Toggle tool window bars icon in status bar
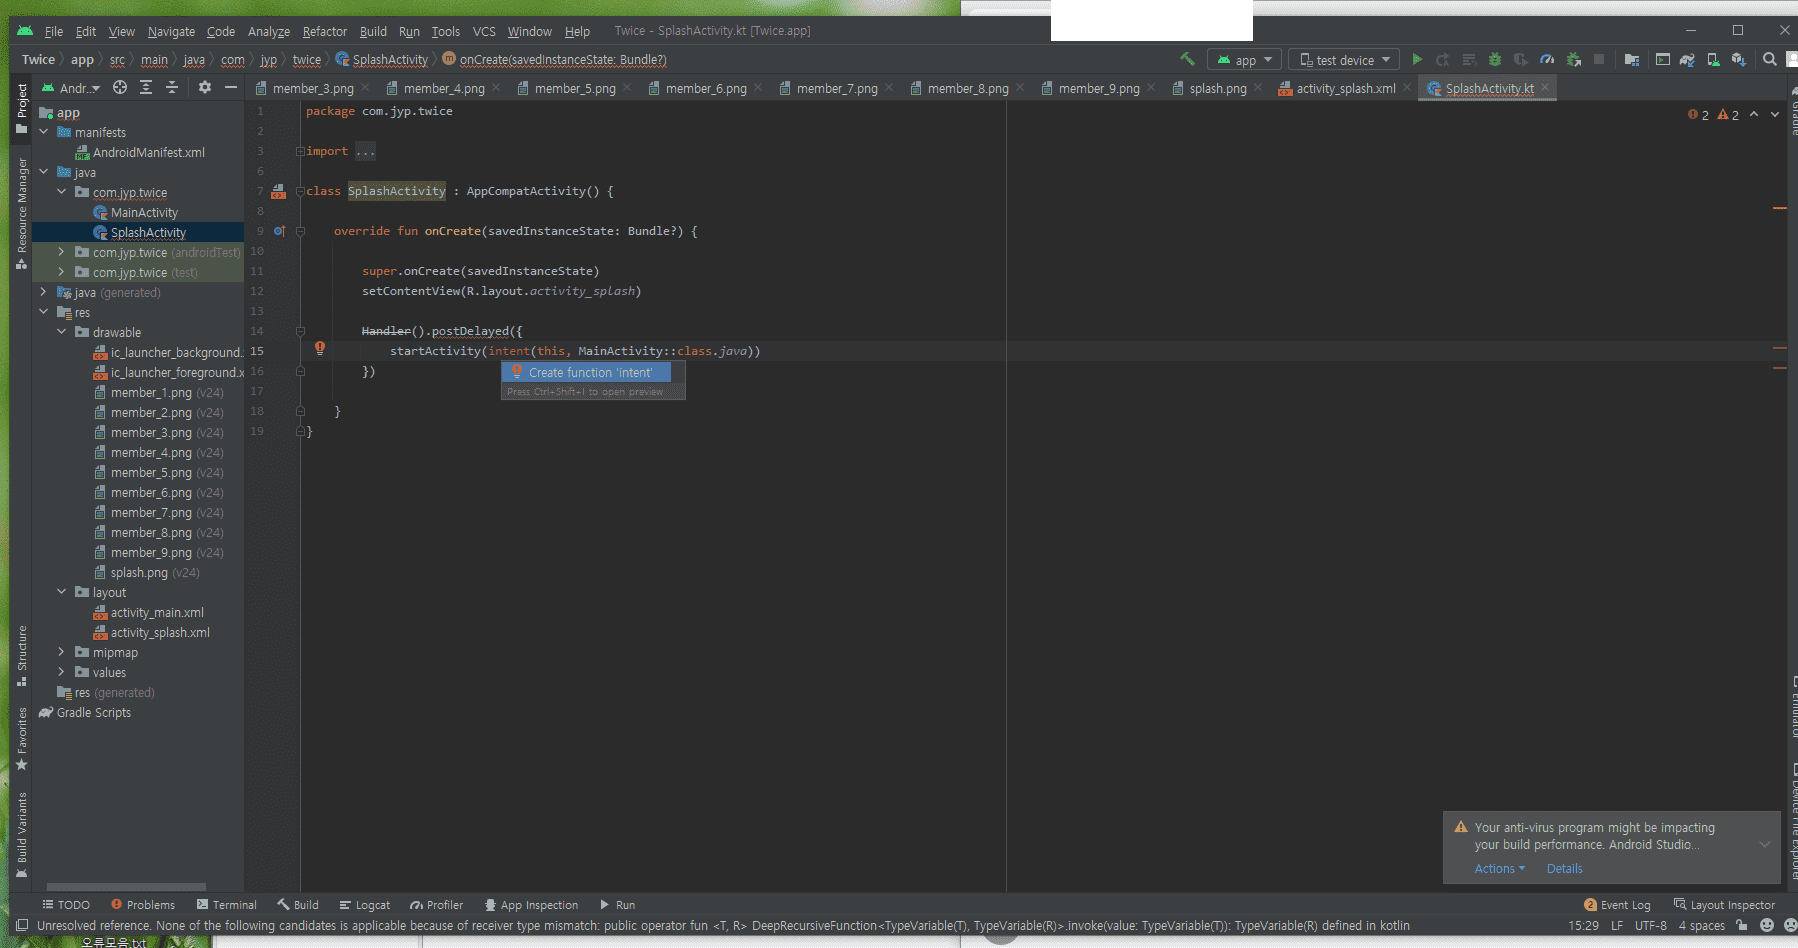 pos(21,925)
